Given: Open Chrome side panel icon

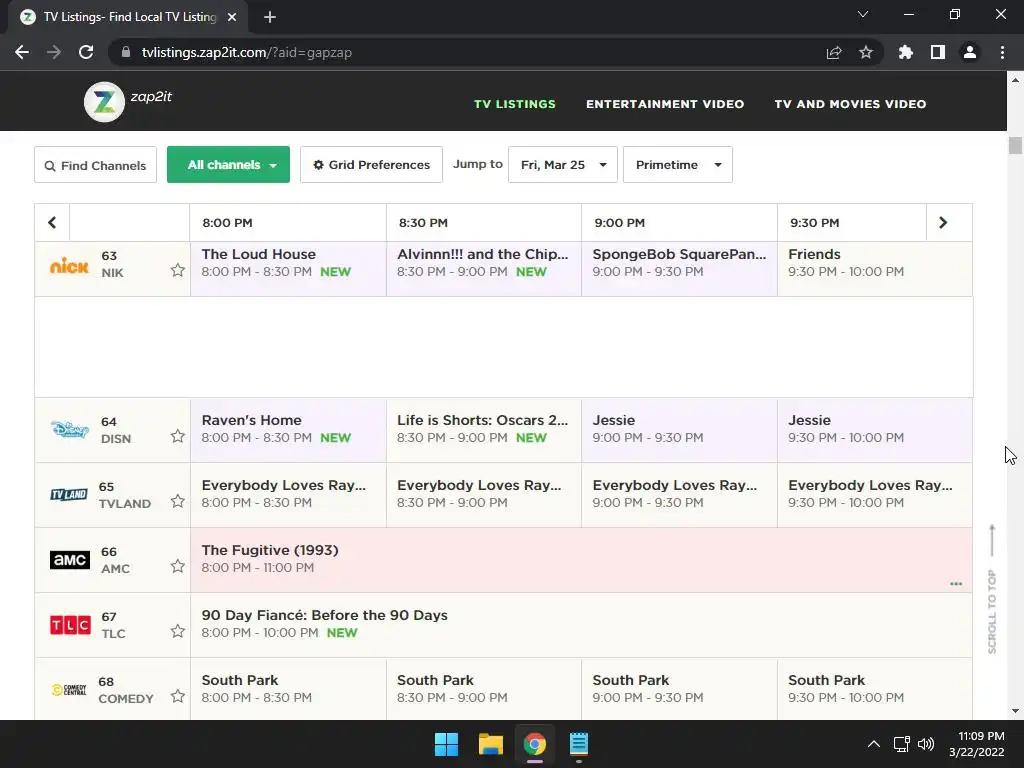Looking at the screenshot, I should (938, 52).
